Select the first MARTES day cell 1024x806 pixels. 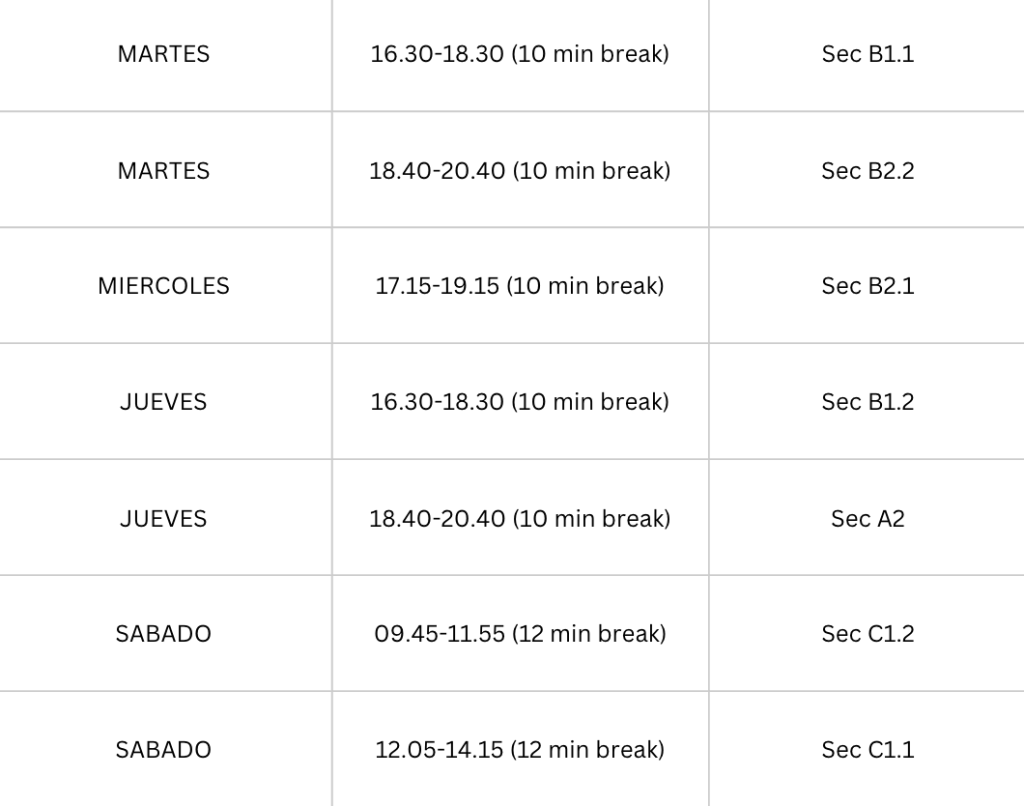pyautogui.click(x=164, y=54)
